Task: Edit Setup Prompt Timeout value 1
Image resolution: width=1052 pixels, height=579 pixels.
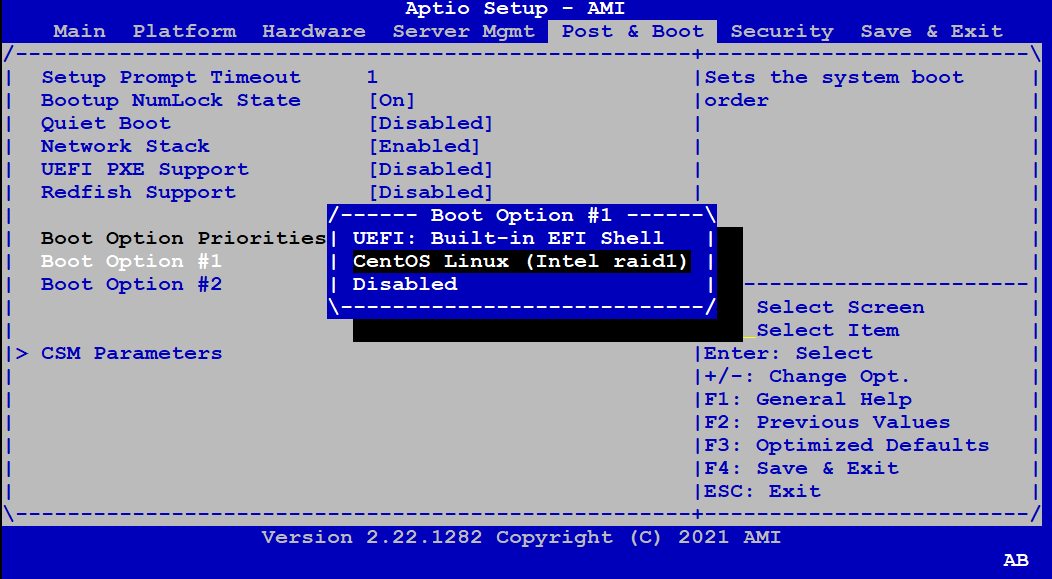Action: pos(372,77)
